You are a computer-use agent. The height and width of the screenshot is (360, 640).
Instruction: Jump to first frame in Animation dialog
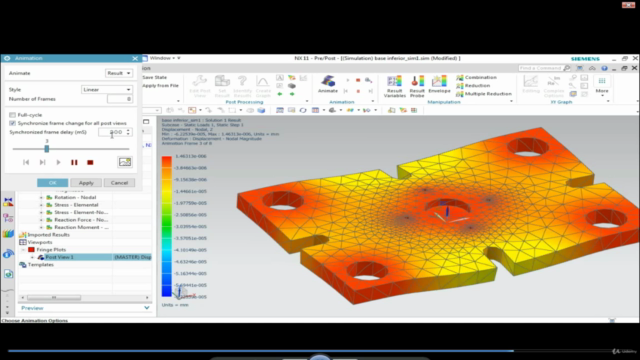[26, 162]
